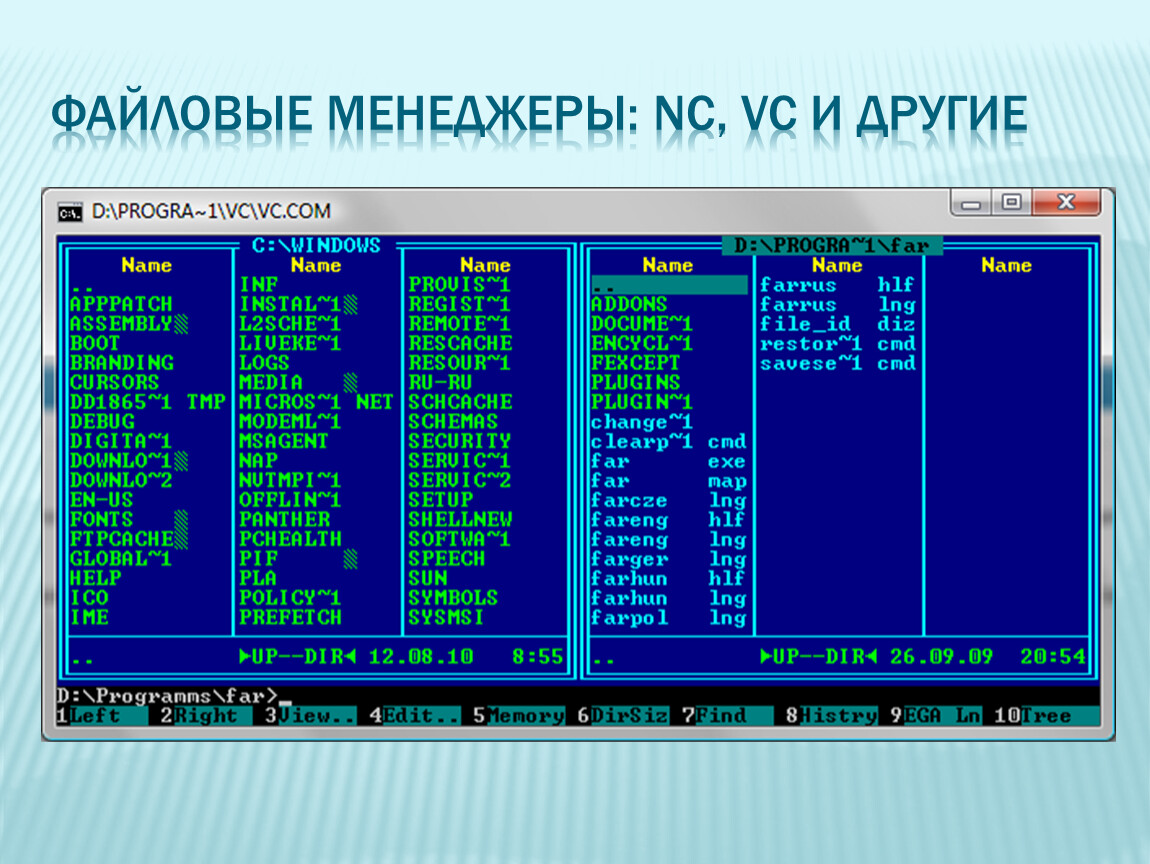Screen dimensions: 1150x864
Task: Select the FONTS folder
Action: tap(101, 520)
